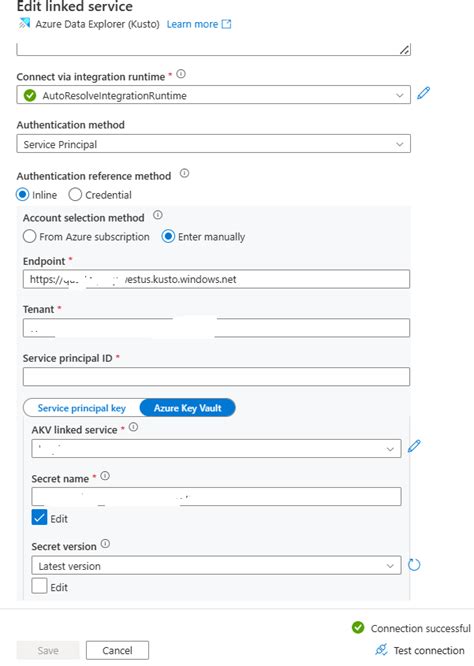474x666 pixels.
Task: Click into the Service principal ID field
Action: (x=216, y=377)
